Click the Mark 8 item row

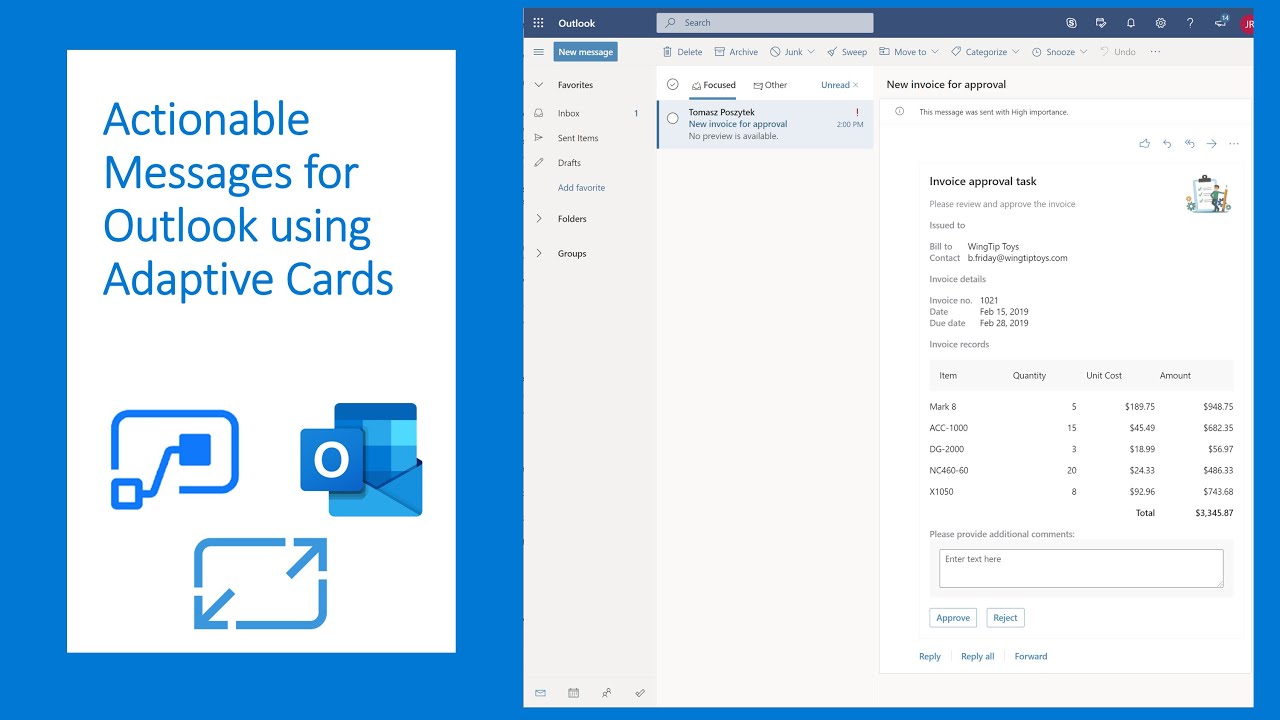pos(1081,407)
